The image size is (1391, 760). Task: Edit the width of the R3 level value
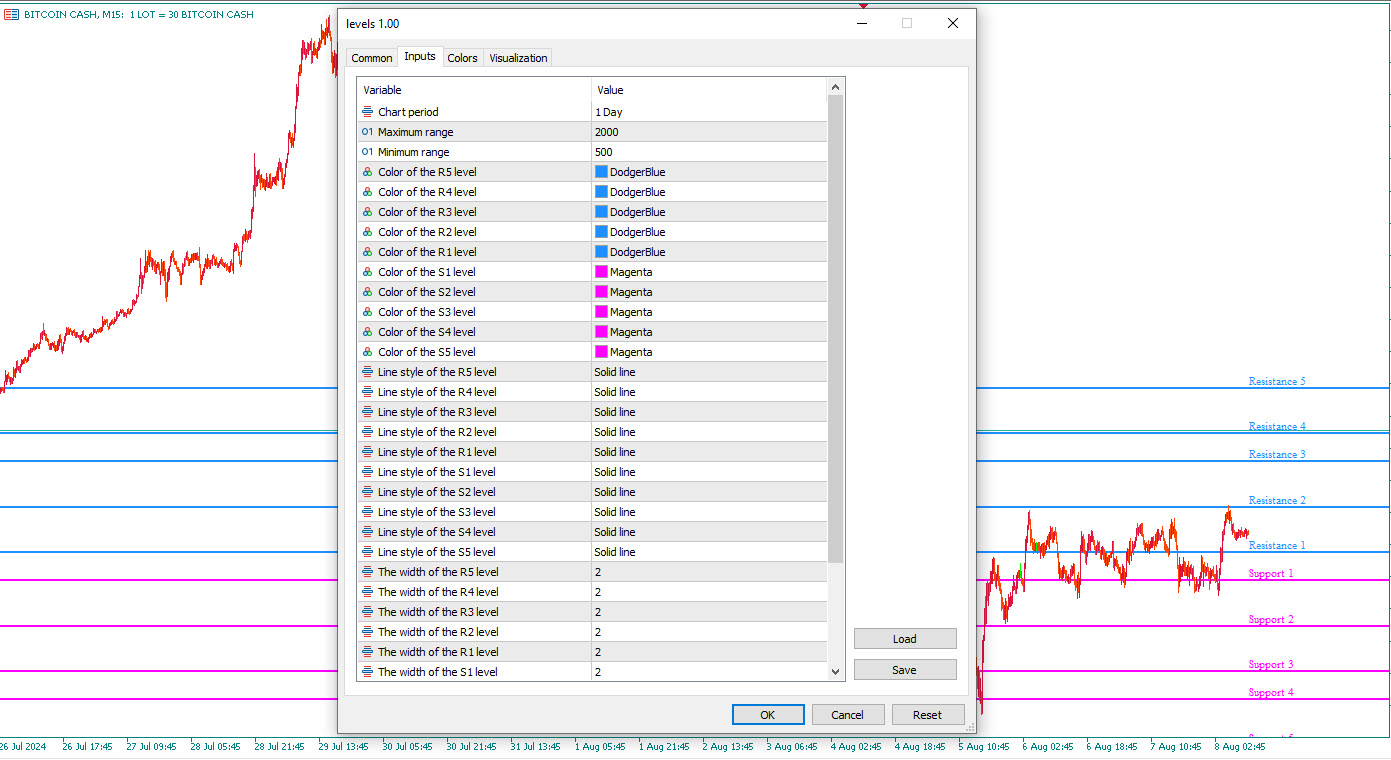click(709, 612)
